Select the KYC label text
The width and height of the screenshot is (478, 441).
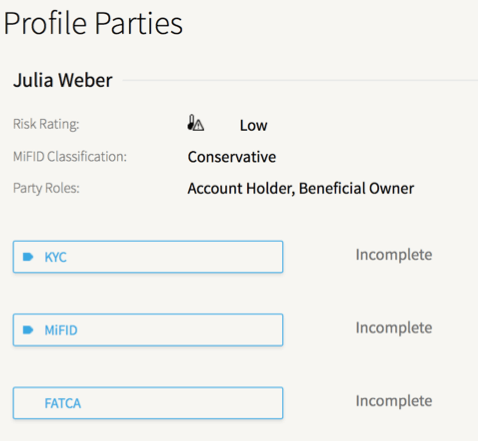pos(56,257)
